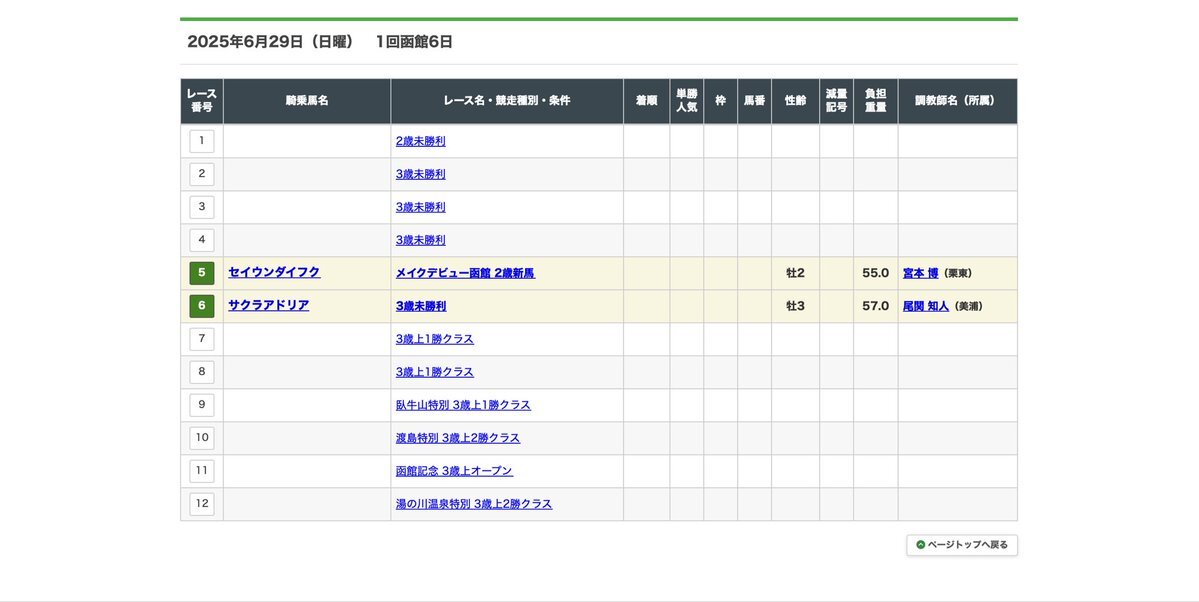
Task: Click affiliation text （美浦）
Action: (968, 307)
